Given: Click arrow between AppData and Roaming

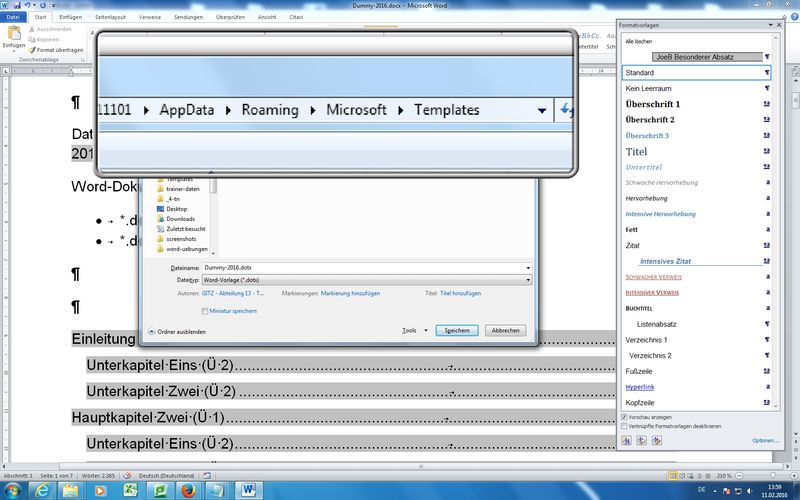Looking at the screenshot, I should coord(228,110).
